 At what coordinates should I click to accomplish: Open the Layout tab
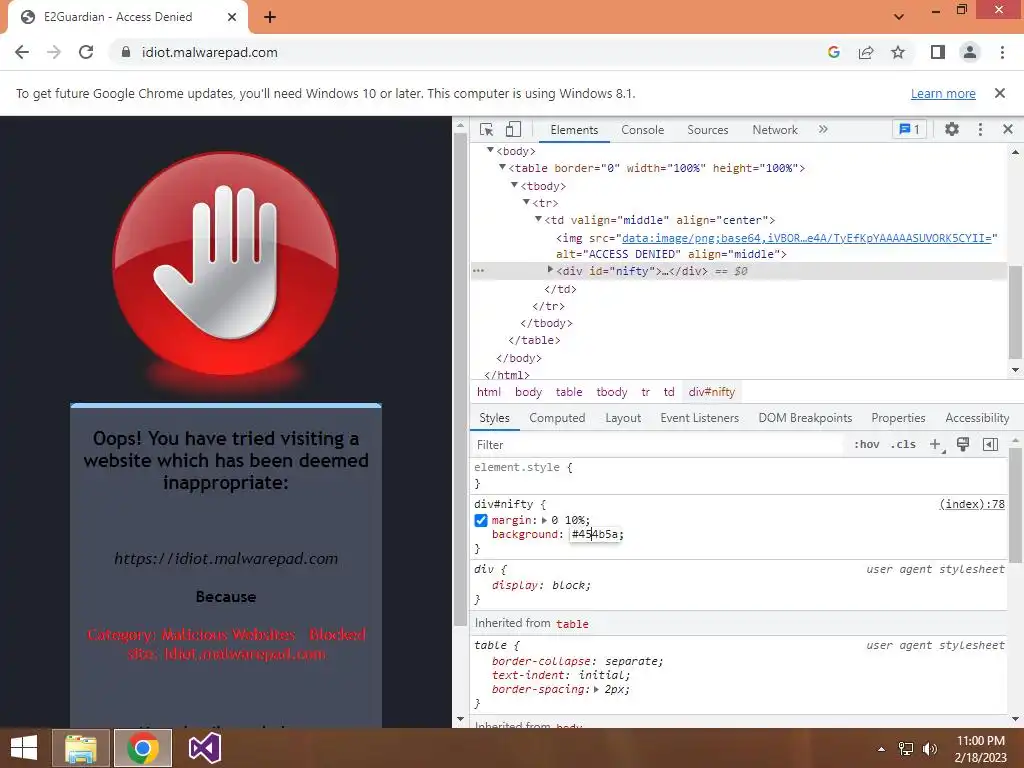pyautogui.click(x=623, y=418)
